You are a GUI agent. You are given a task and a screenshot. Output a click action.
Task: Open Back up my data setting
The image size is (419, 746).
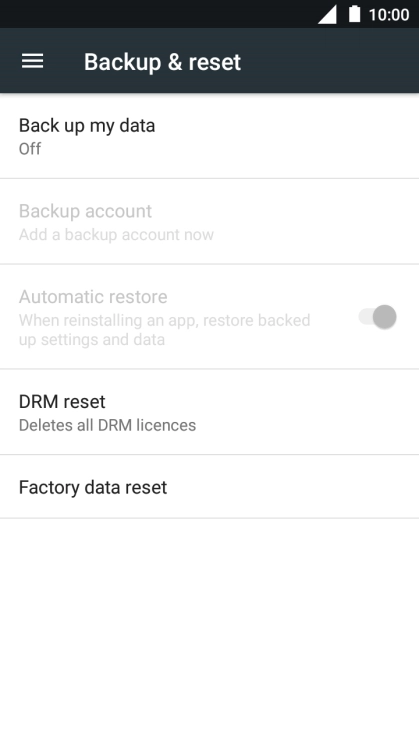[209, 136]
